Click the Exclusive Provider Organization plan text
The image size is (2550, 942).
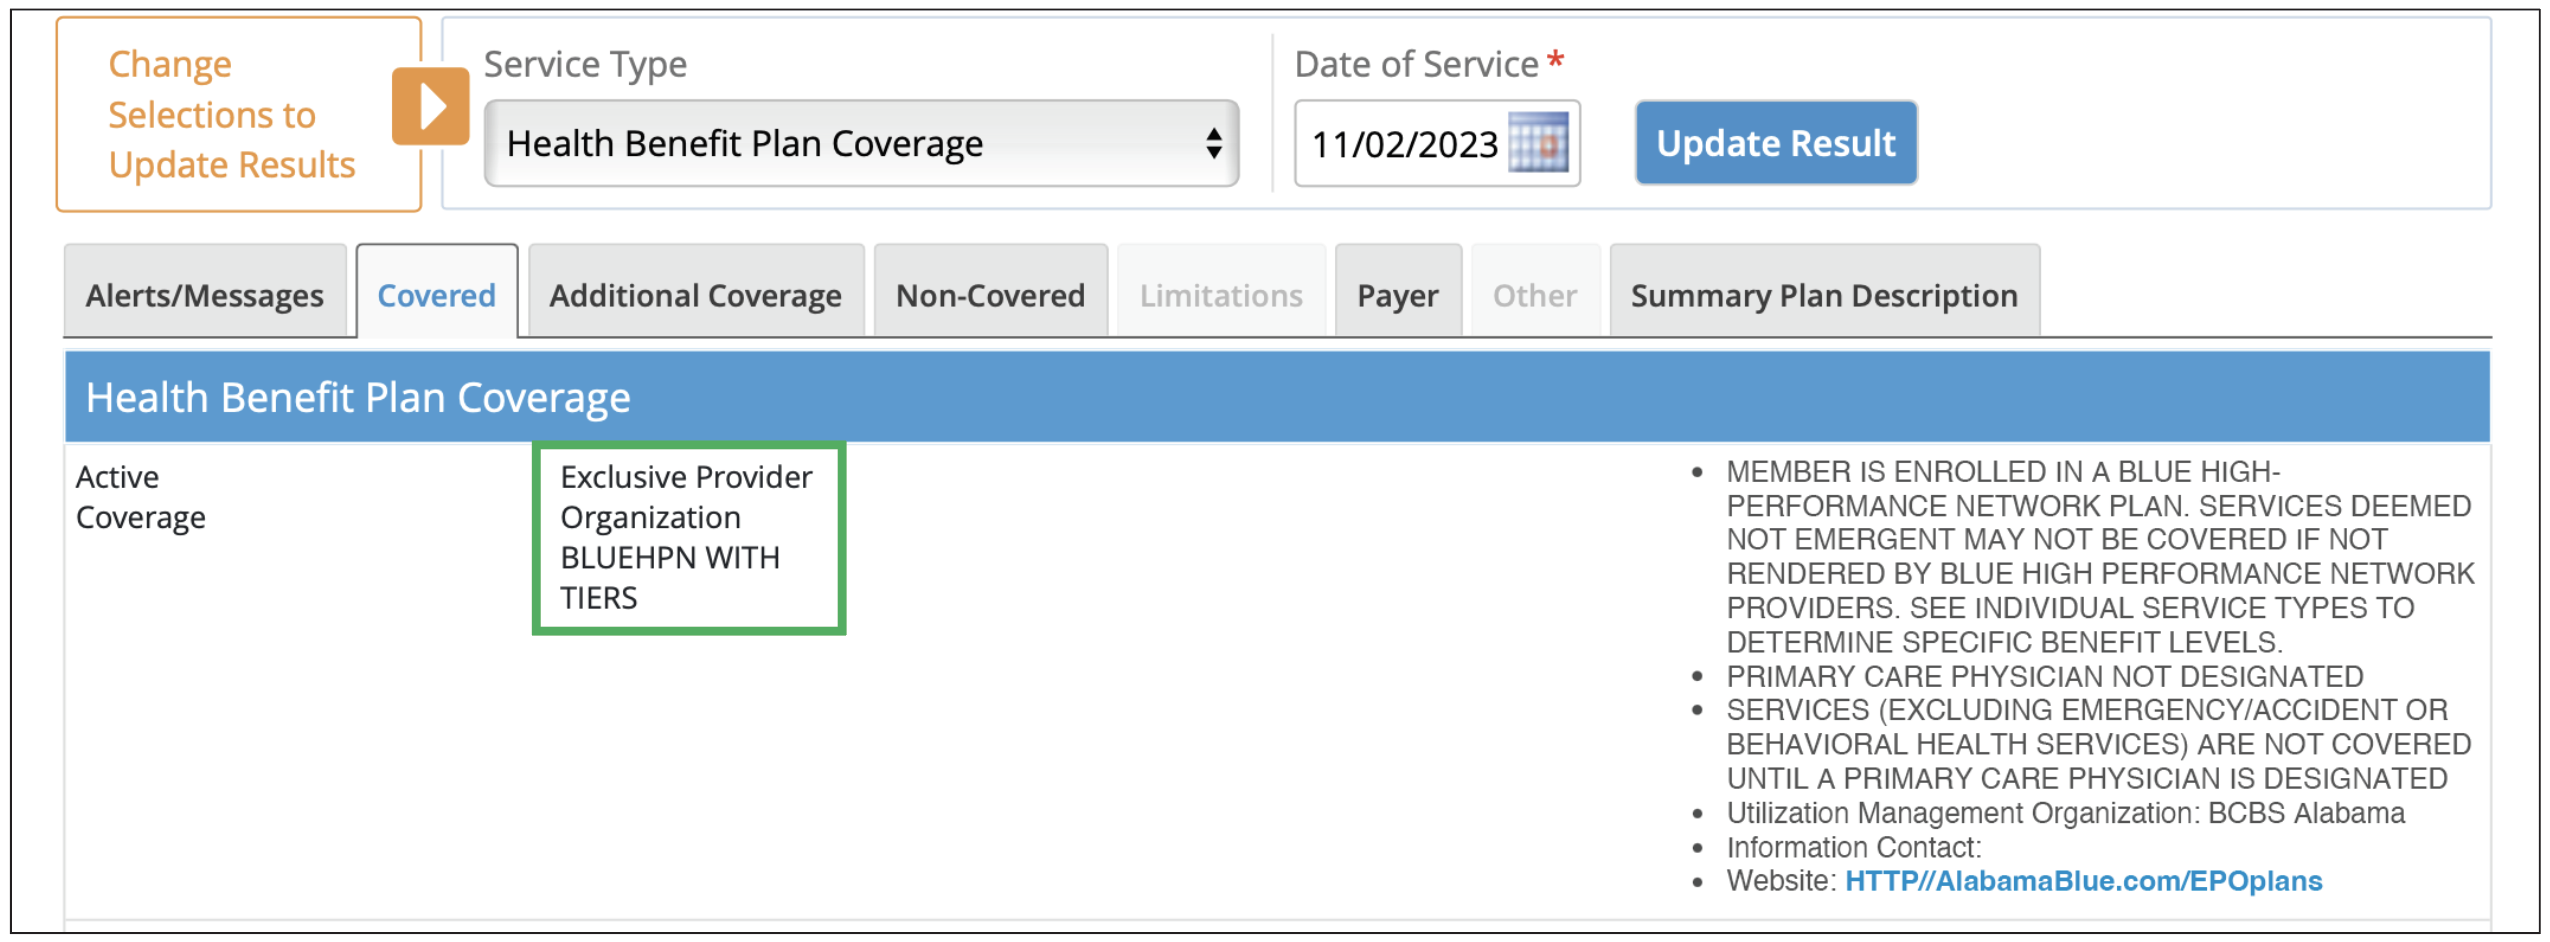click(x=687, y=537)
